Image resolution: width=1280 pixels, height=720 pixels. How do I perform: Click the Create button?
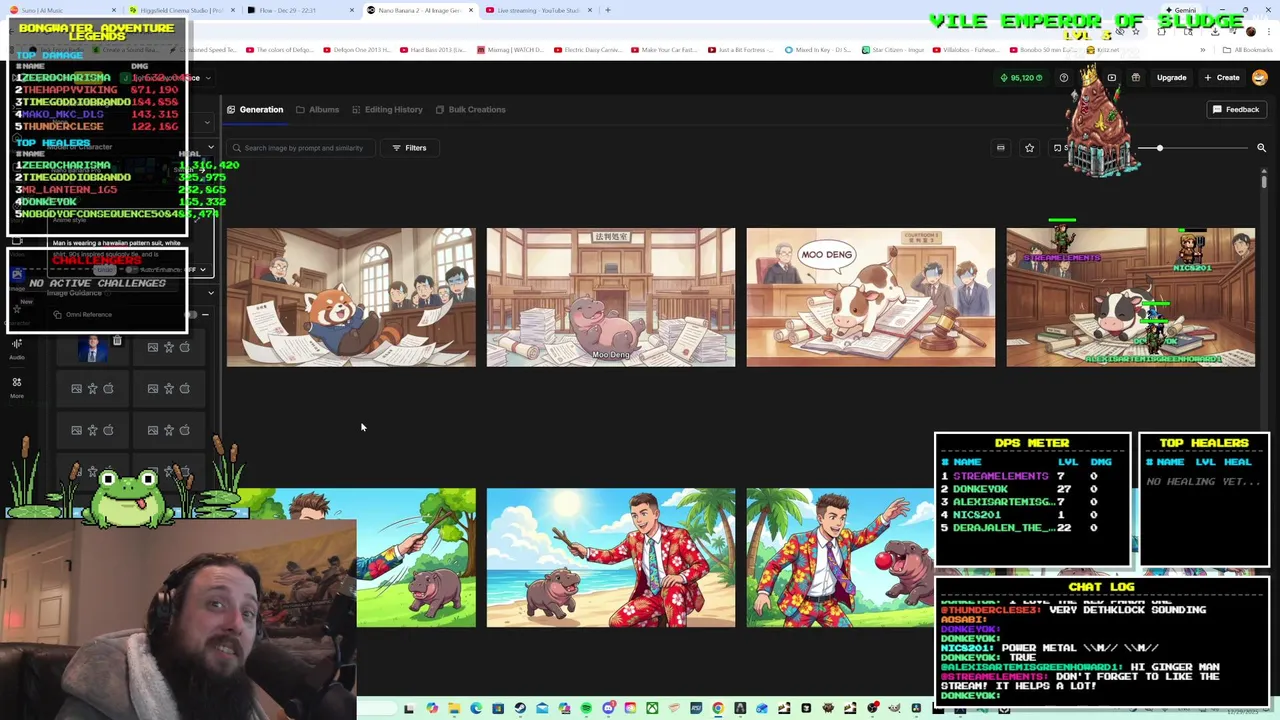pyautogui.click(x=1222, y=78)
